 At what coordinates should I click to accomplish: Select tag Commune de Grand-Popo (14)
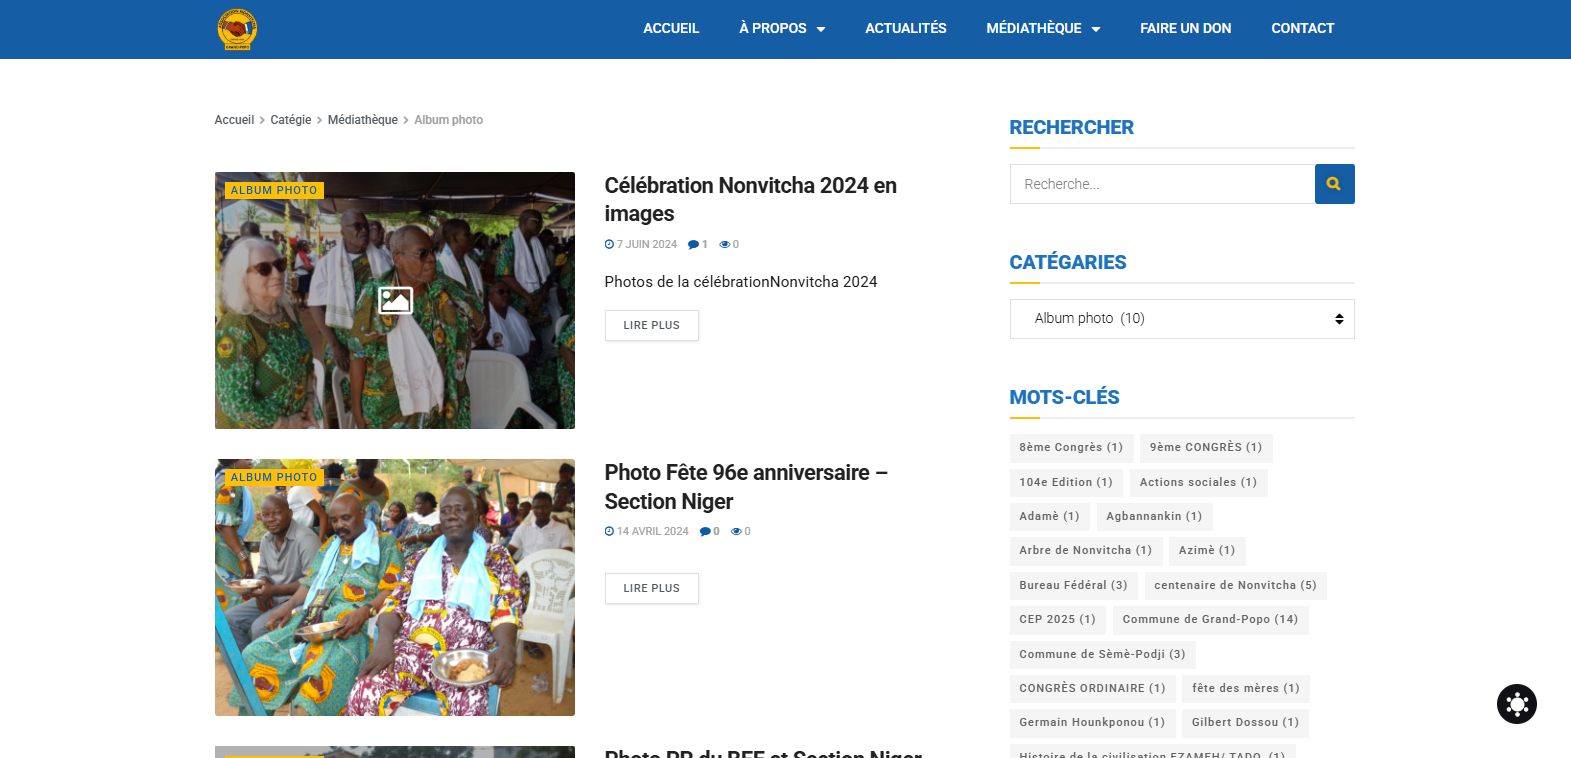click(x=1210, y=620)
